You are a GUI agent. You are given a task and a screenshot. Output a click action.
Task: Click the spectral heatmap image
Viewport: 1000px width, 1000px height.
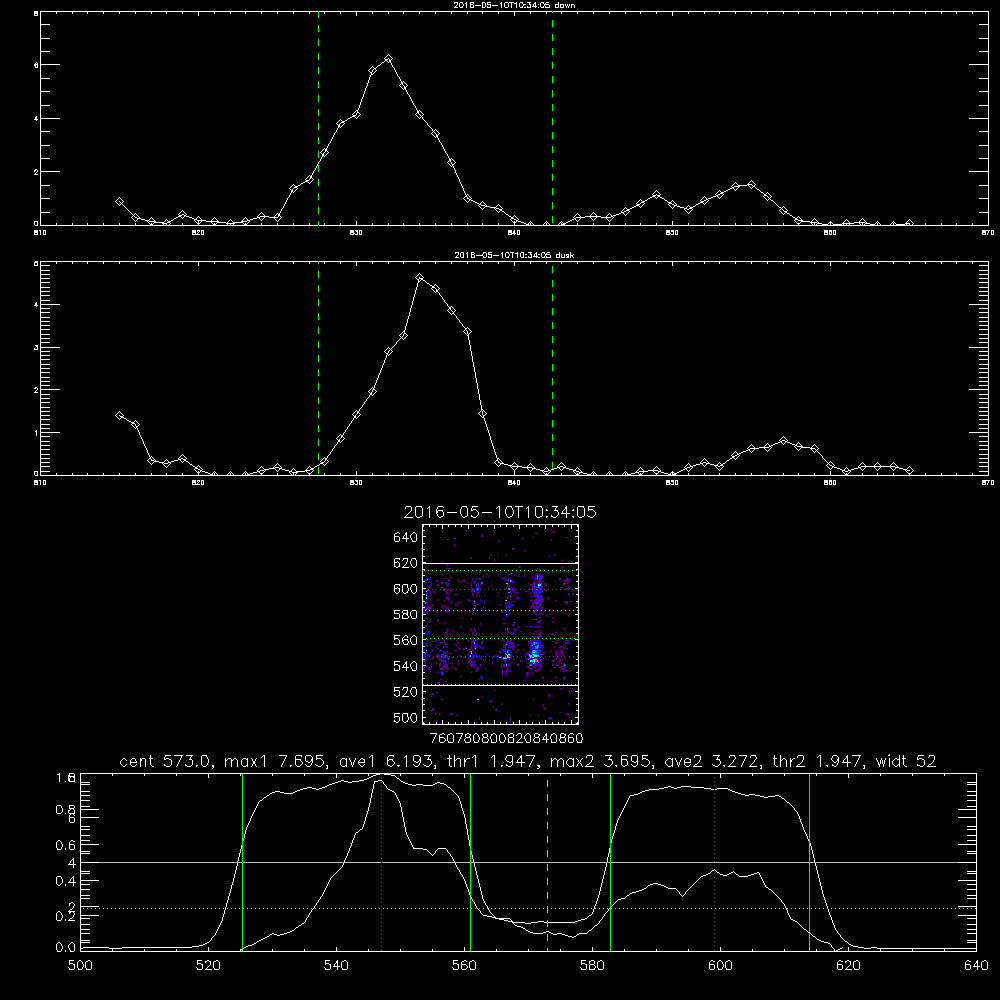point(500,624)
